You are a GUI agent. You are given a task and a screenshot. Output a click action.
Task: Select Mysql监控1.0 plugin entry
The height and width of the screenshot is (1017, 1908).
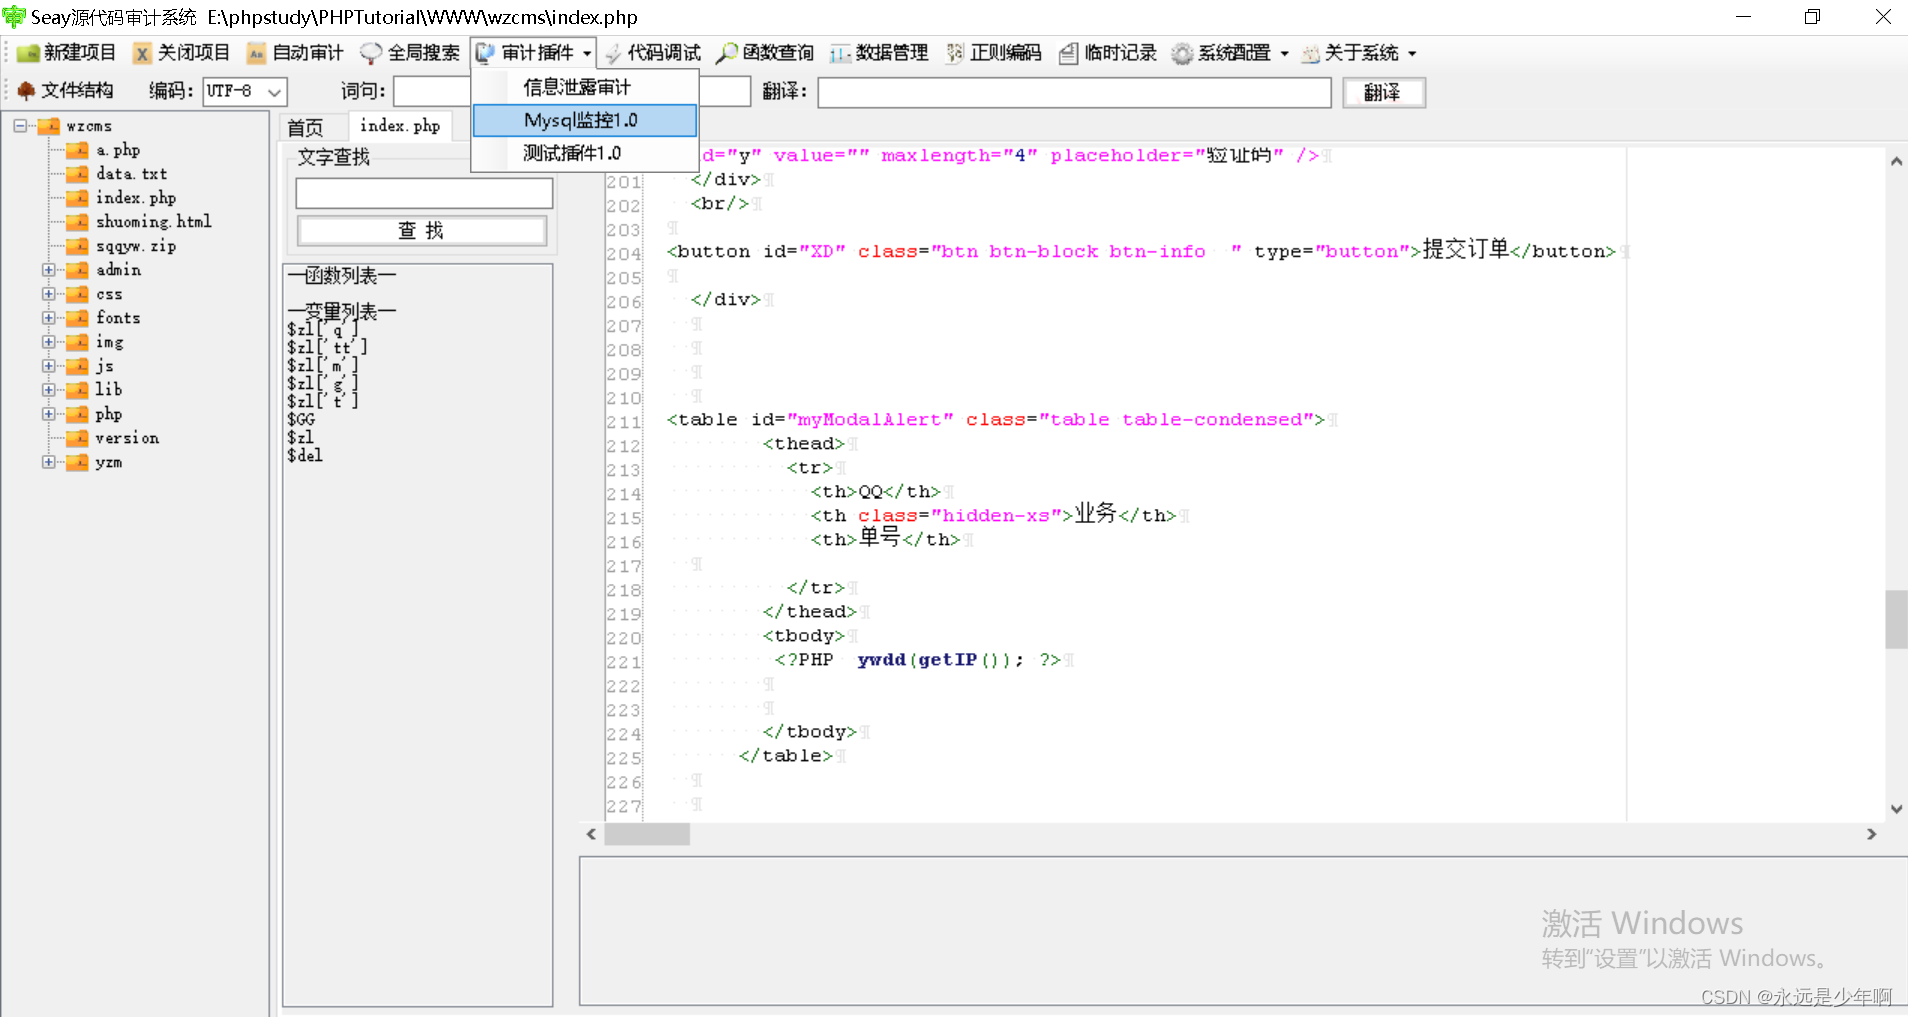[584, 120]
